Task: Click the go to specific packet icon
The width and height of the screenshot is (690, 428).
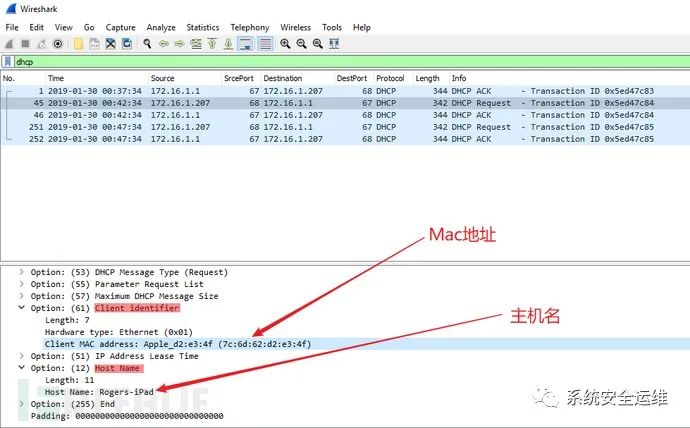Action: (196, 44)
